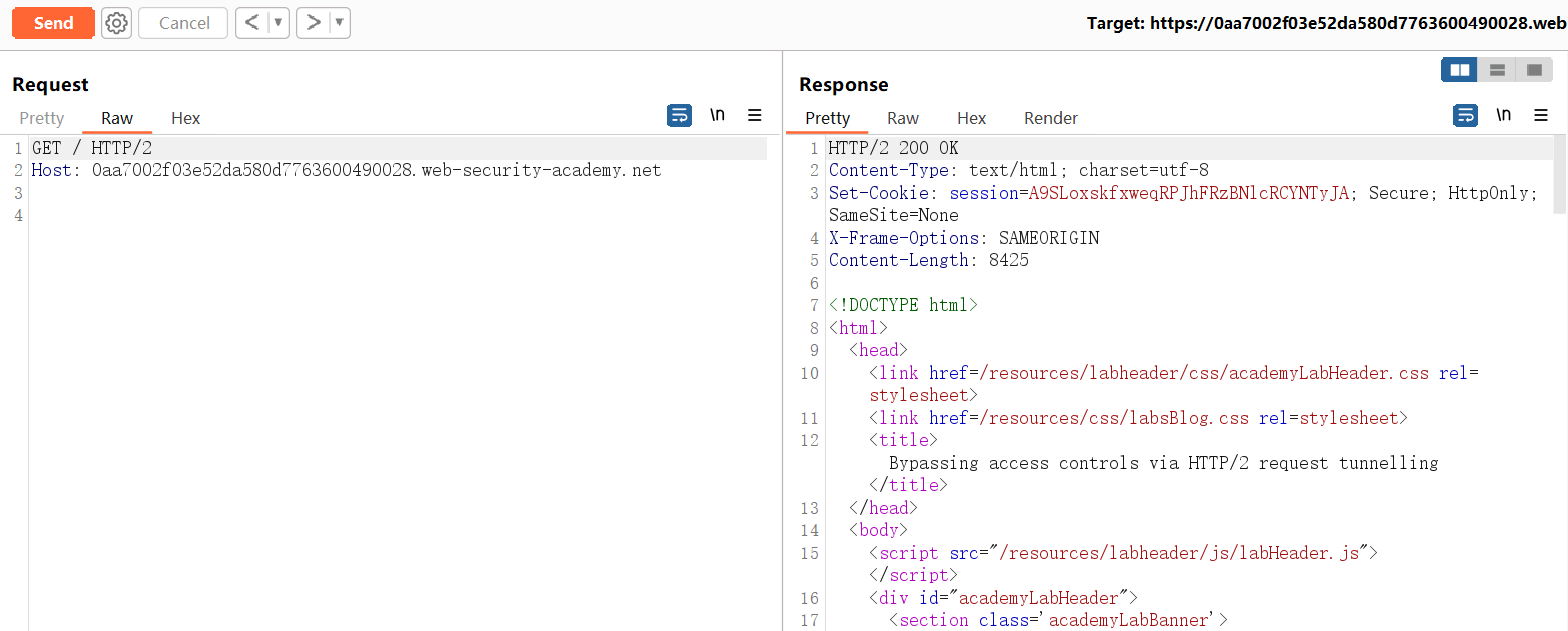Toggle word wrap icon in Response panel
This screenshot has height=631, width=1568.
coord(1465,116)
